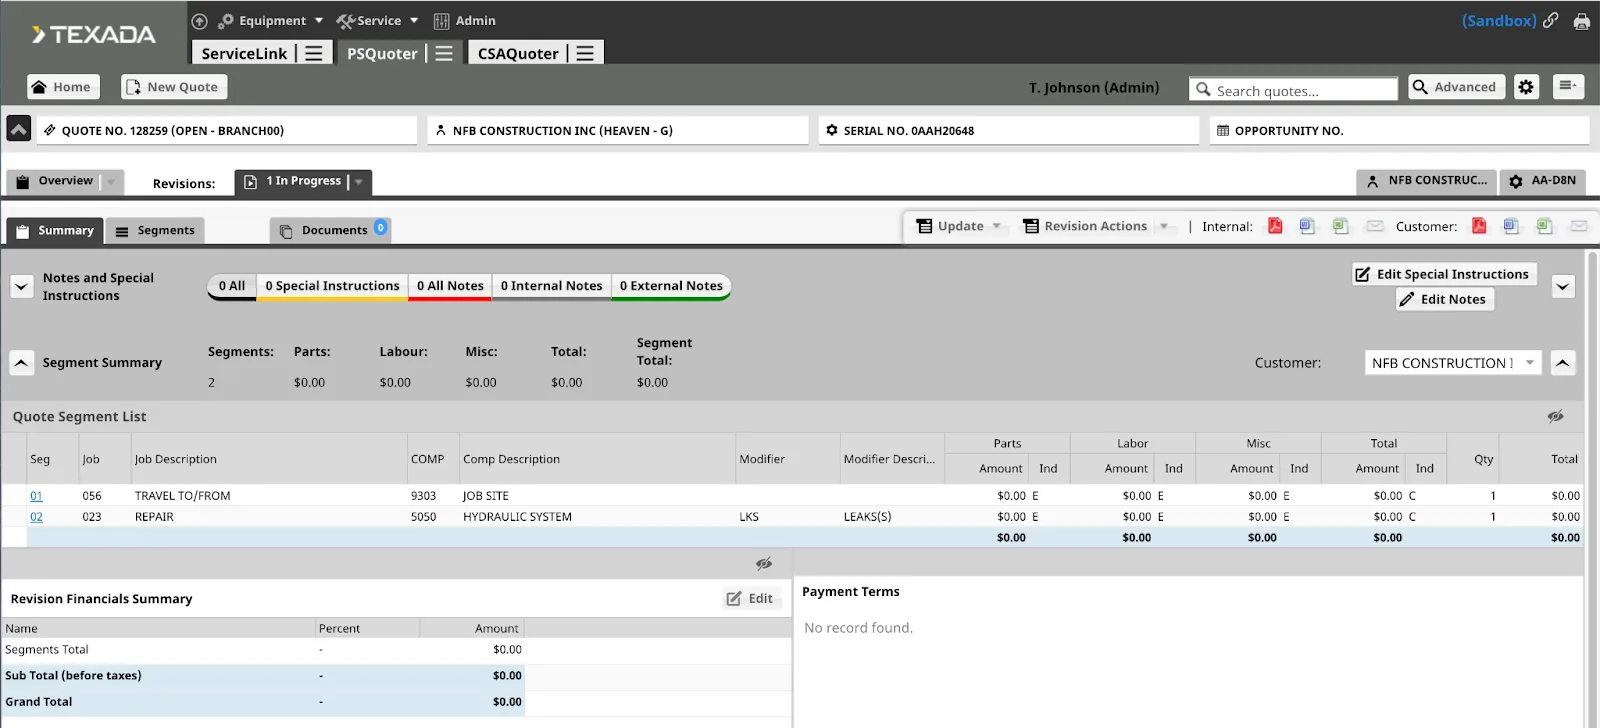Open segment 02 link

[36, 517]
